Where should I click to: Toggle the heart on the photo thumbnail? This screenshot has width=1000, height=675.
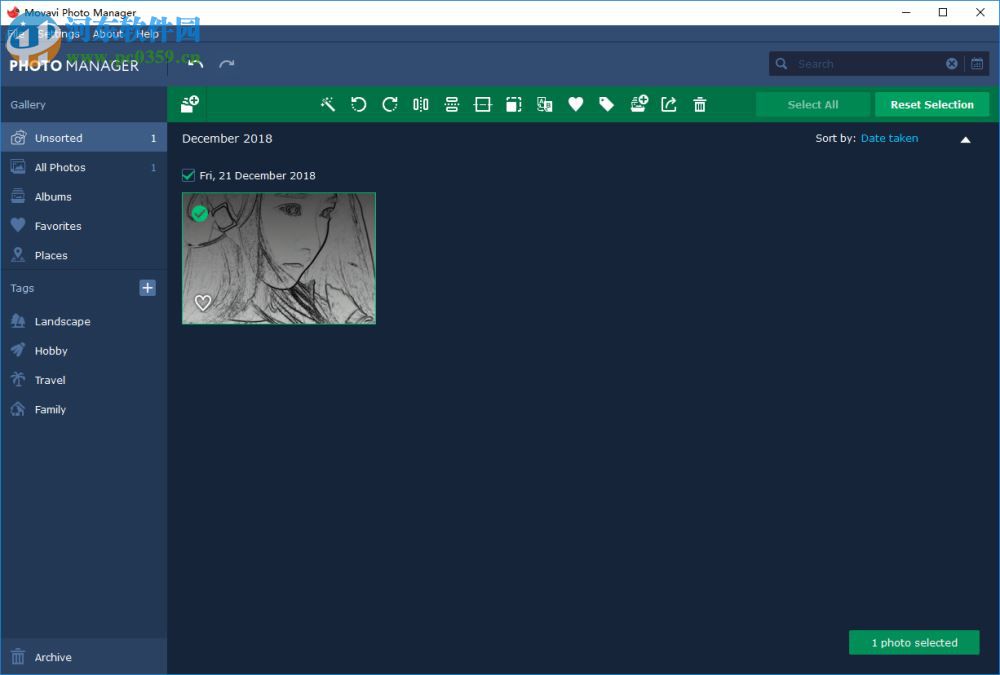[203, 302]
